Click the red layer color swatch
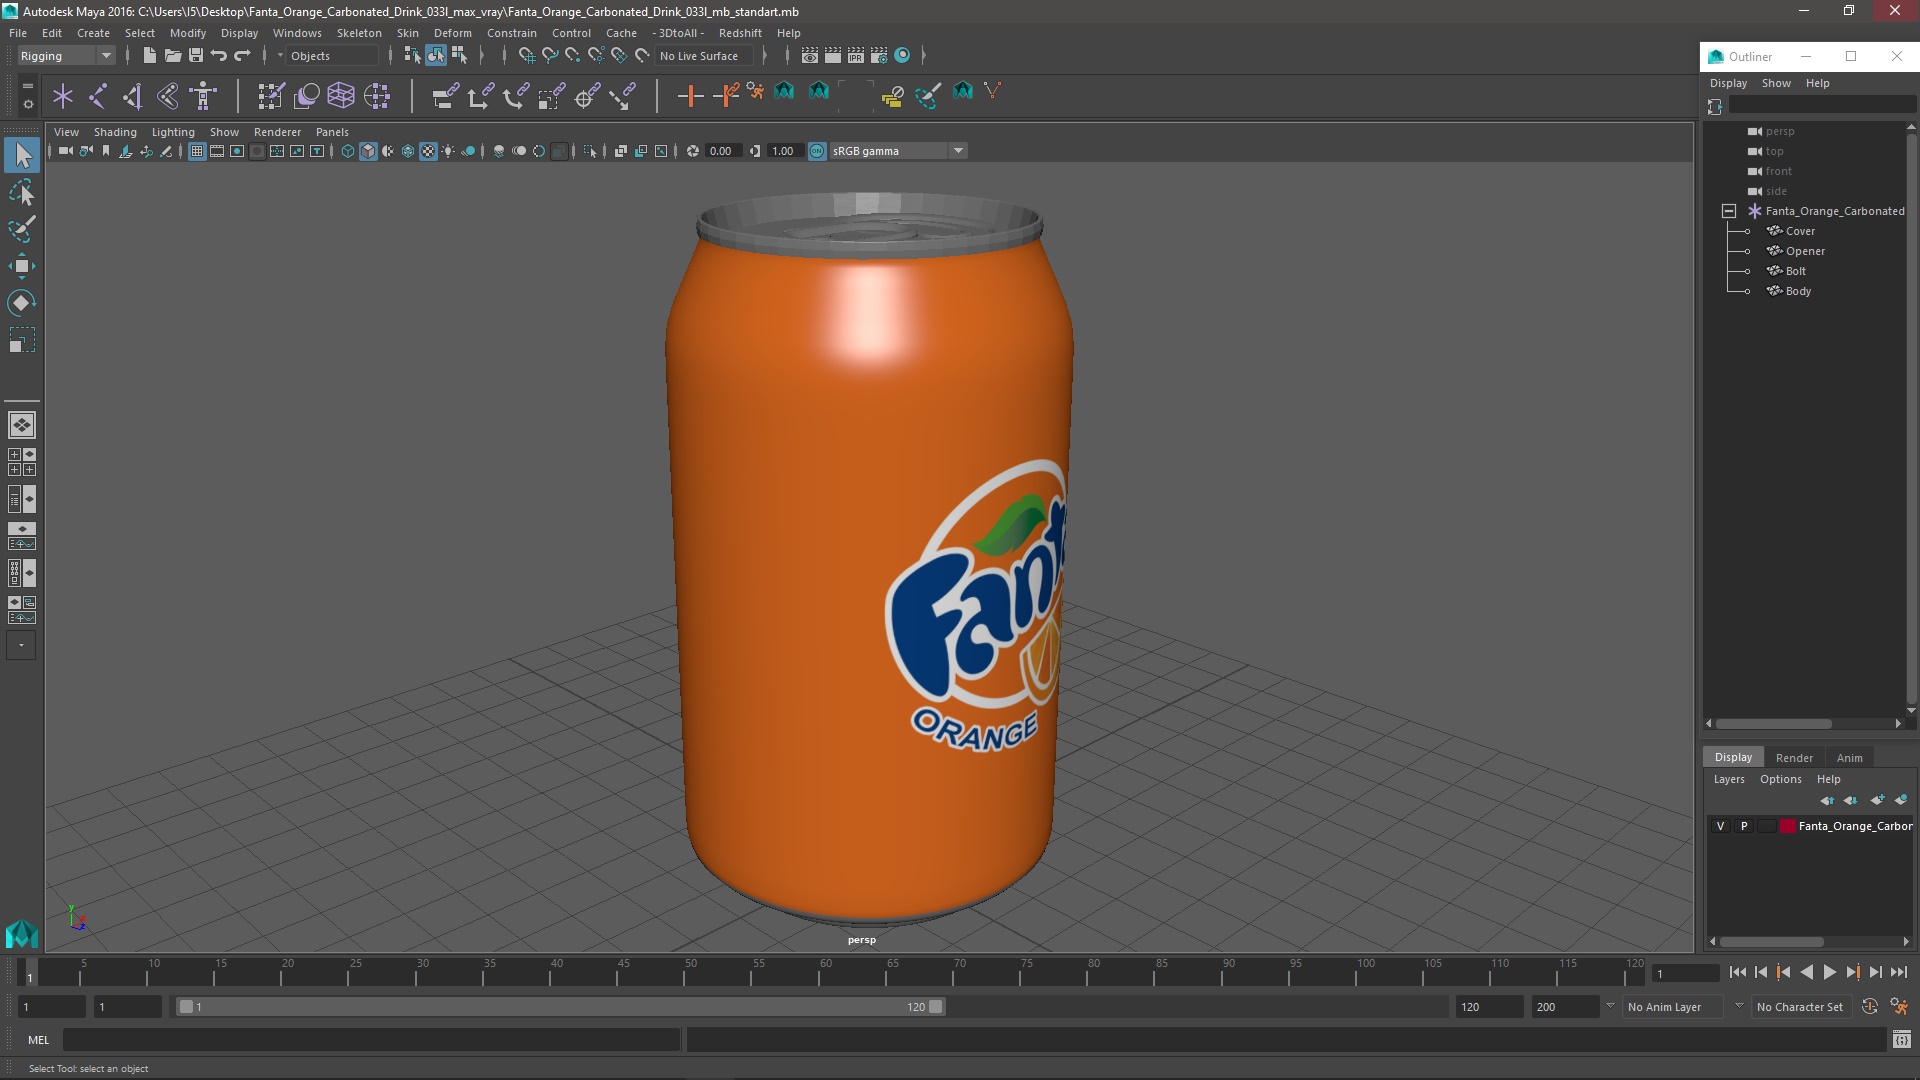The image size is (1920, 1080). click(1788, 826)
